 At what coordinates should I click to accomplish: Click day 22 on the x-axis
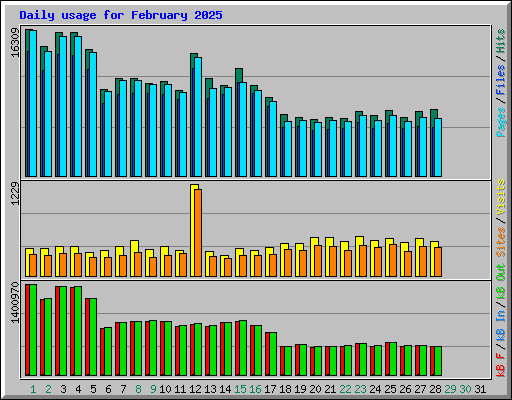point(345,389)
